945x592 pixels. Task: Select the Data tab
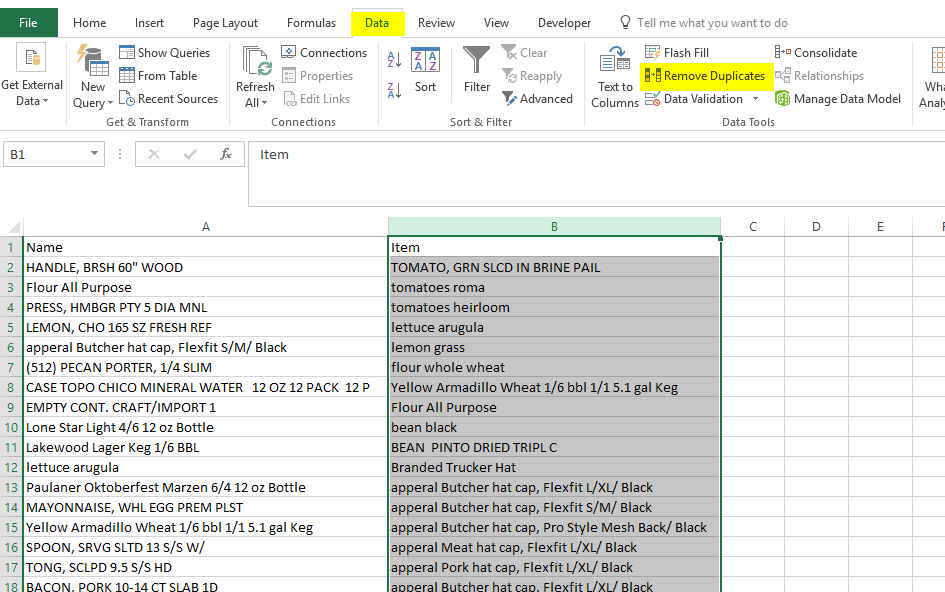pos(377,23)
